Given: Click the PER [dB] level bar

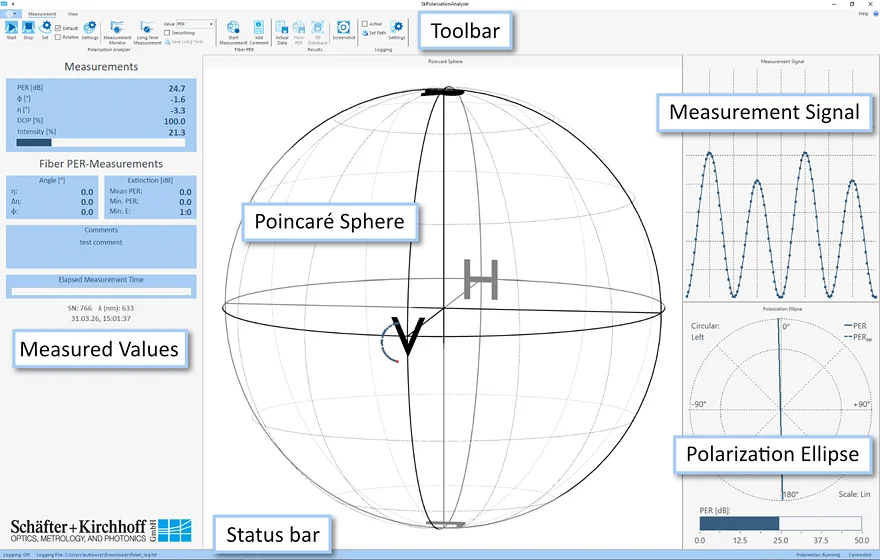Looking at the screenshot, I should (780, 524).
